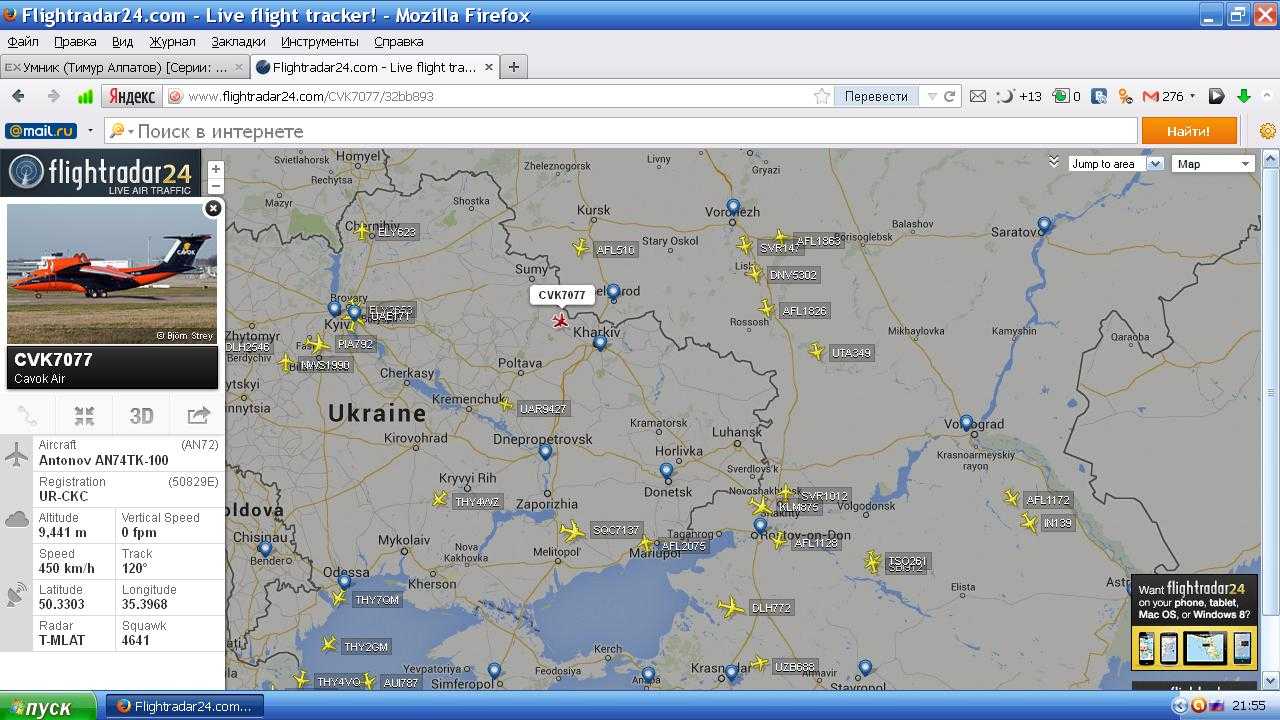Open the Правка menu
This screenshot has height=720, width=1280.
[75, 41]
